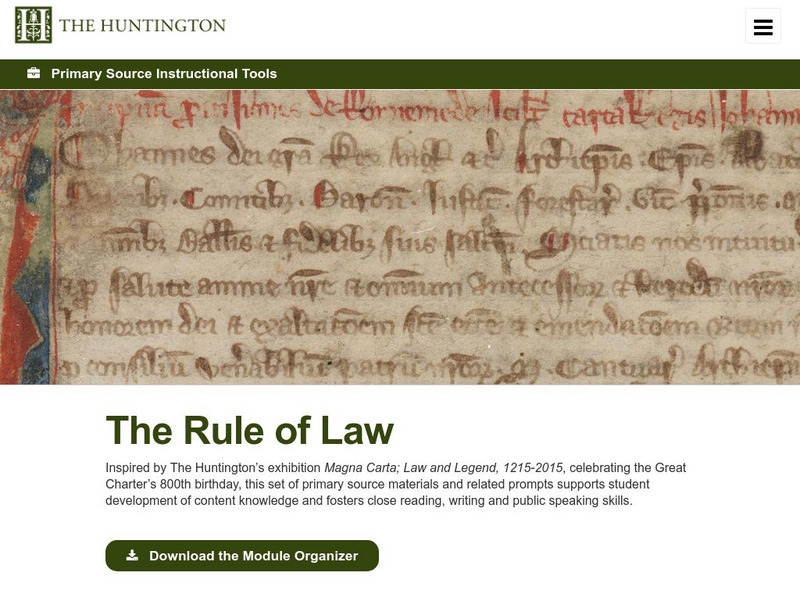Screen dimensions: 800x594
Task: Click Download the Module Organizer button
Action: click(242, 556)
